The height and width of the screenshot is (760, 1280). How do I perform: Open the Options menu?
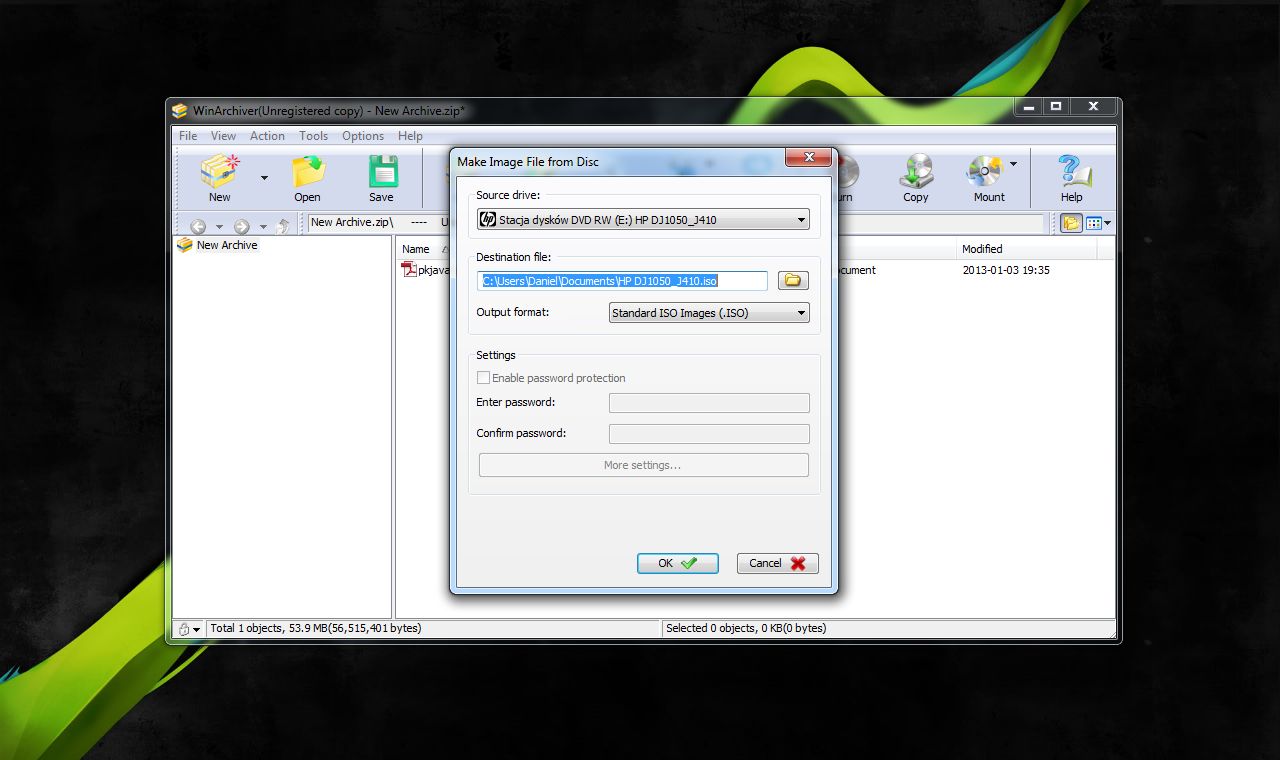(x=363, y=136)
